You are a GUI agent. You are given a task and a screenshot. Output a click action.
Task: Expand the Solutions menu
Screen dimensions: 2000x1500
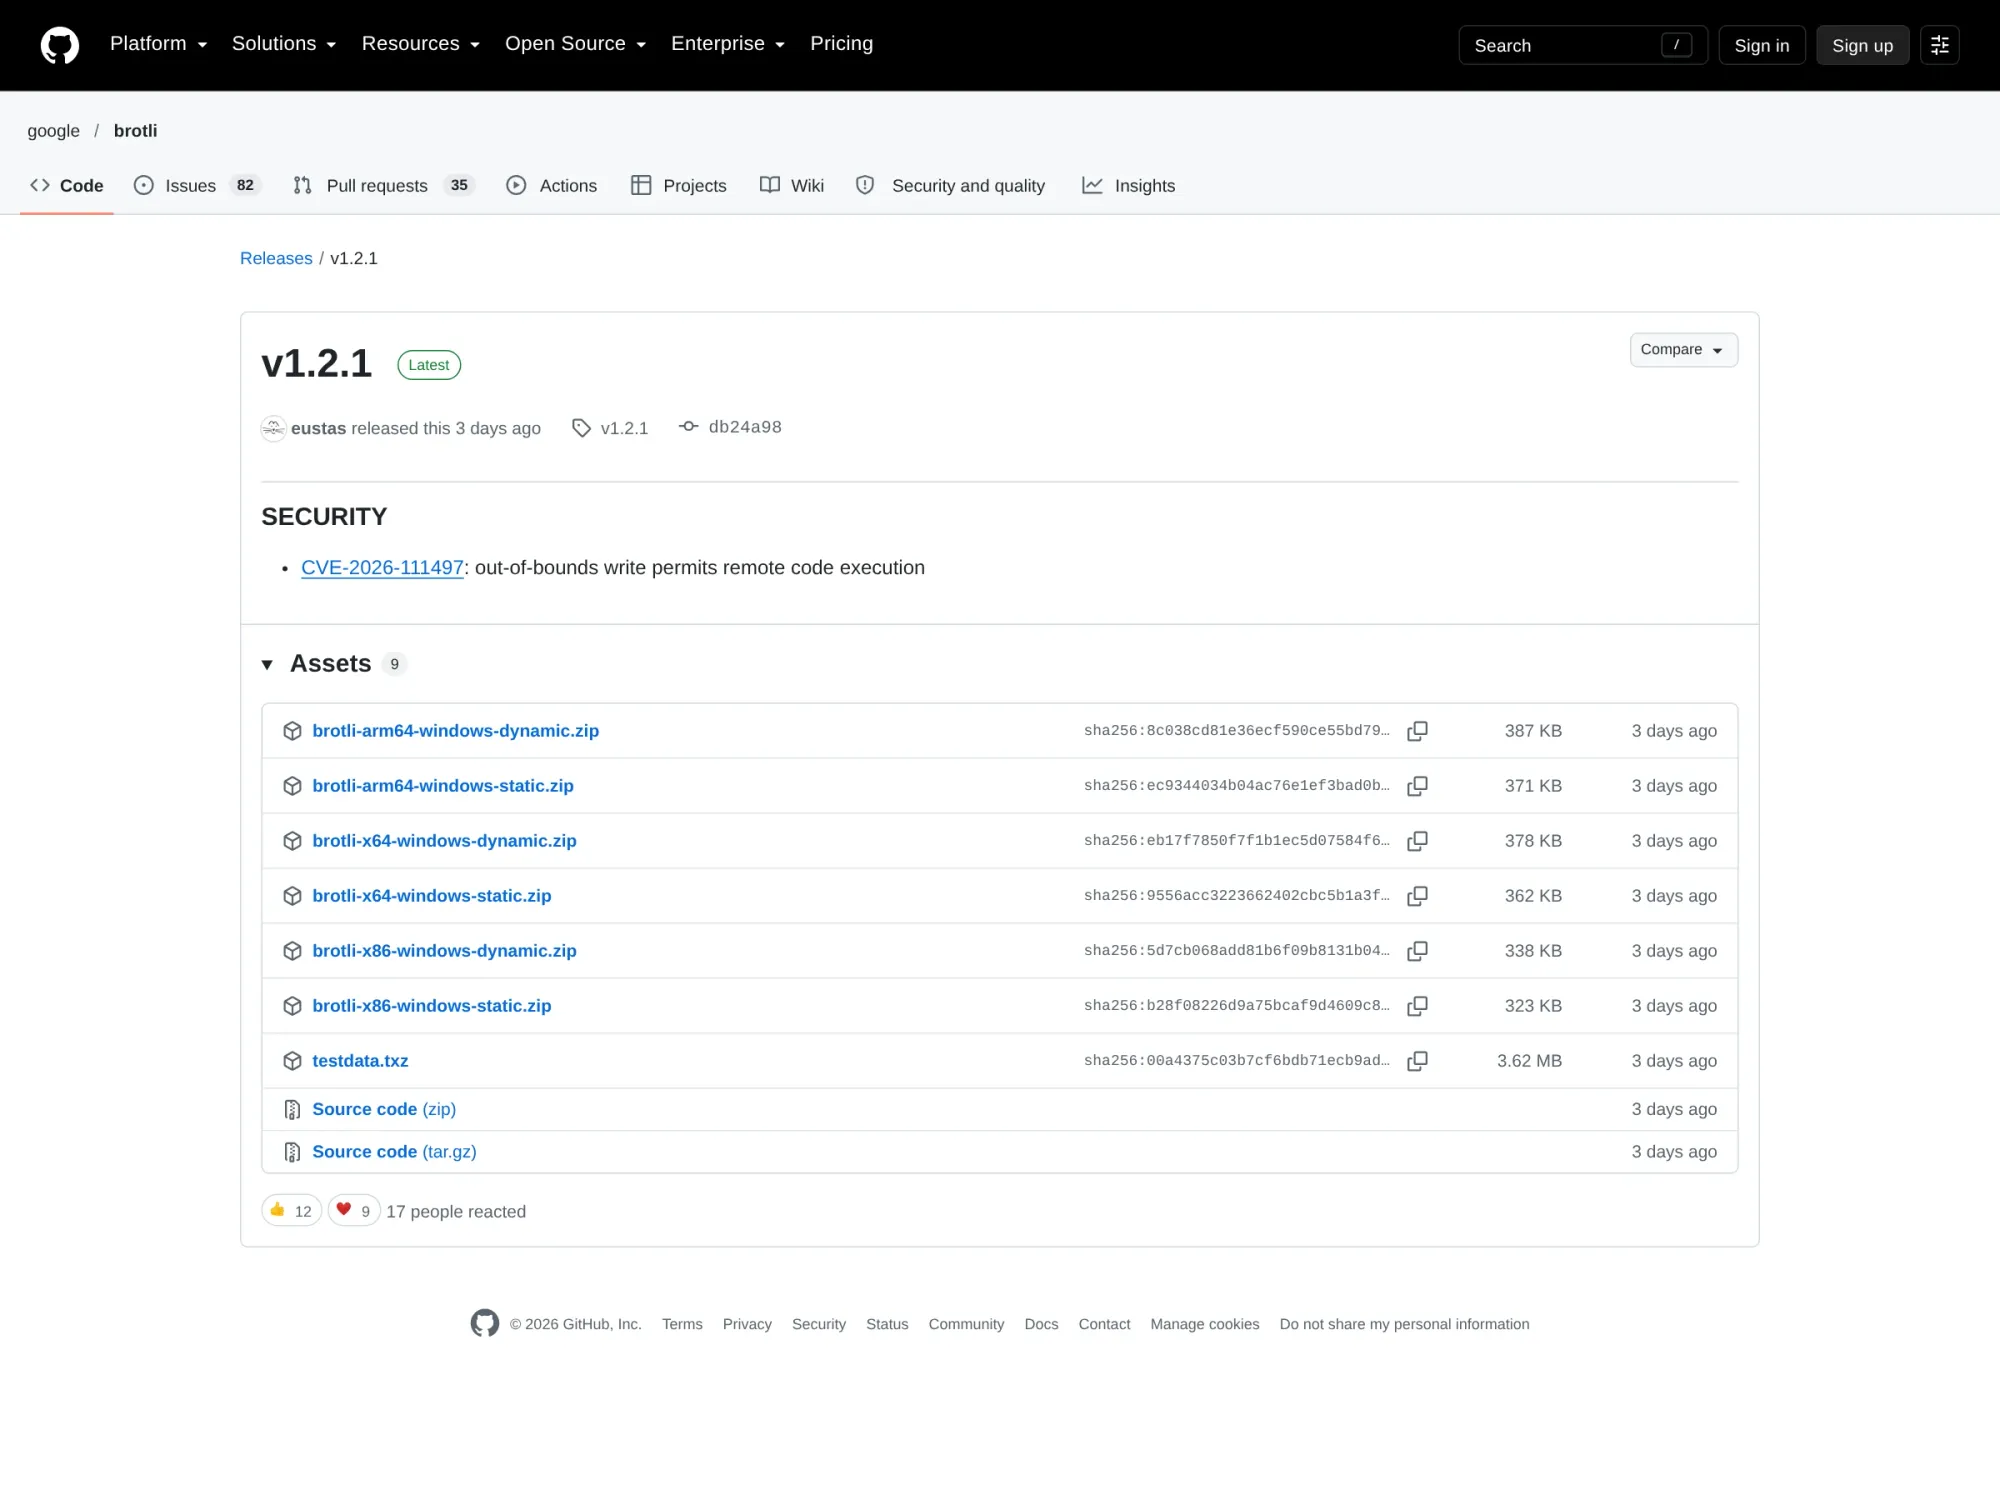click(284, 44)
